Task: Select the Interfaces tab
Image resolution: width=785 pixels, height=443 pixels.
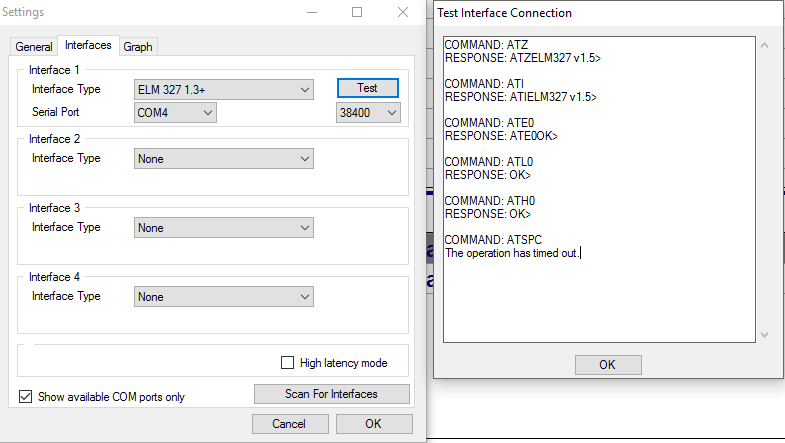Action: pyautogui.click(x=87, y=46)
